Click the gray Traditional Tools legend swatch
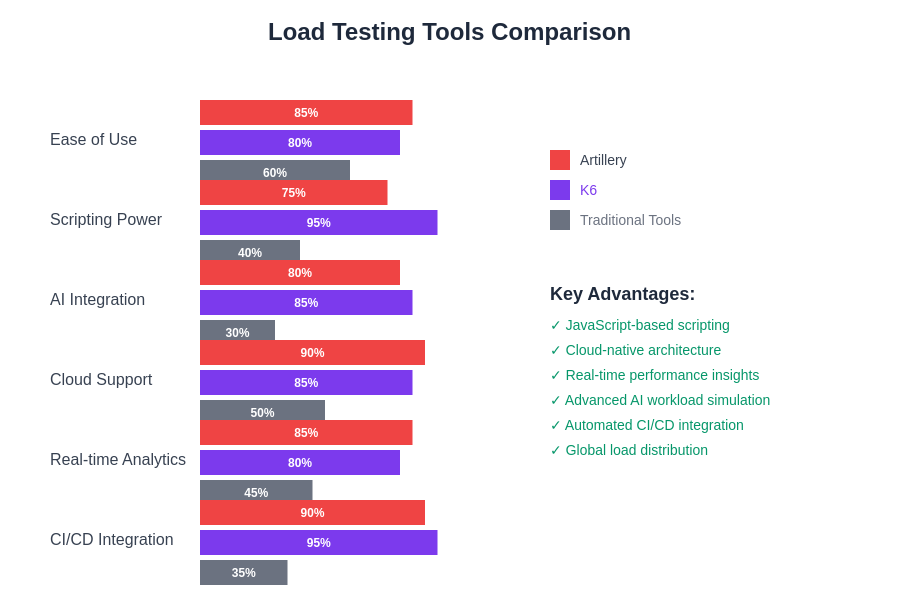The width and height of the screenshot is (900, 600). [x=560, y=220]
